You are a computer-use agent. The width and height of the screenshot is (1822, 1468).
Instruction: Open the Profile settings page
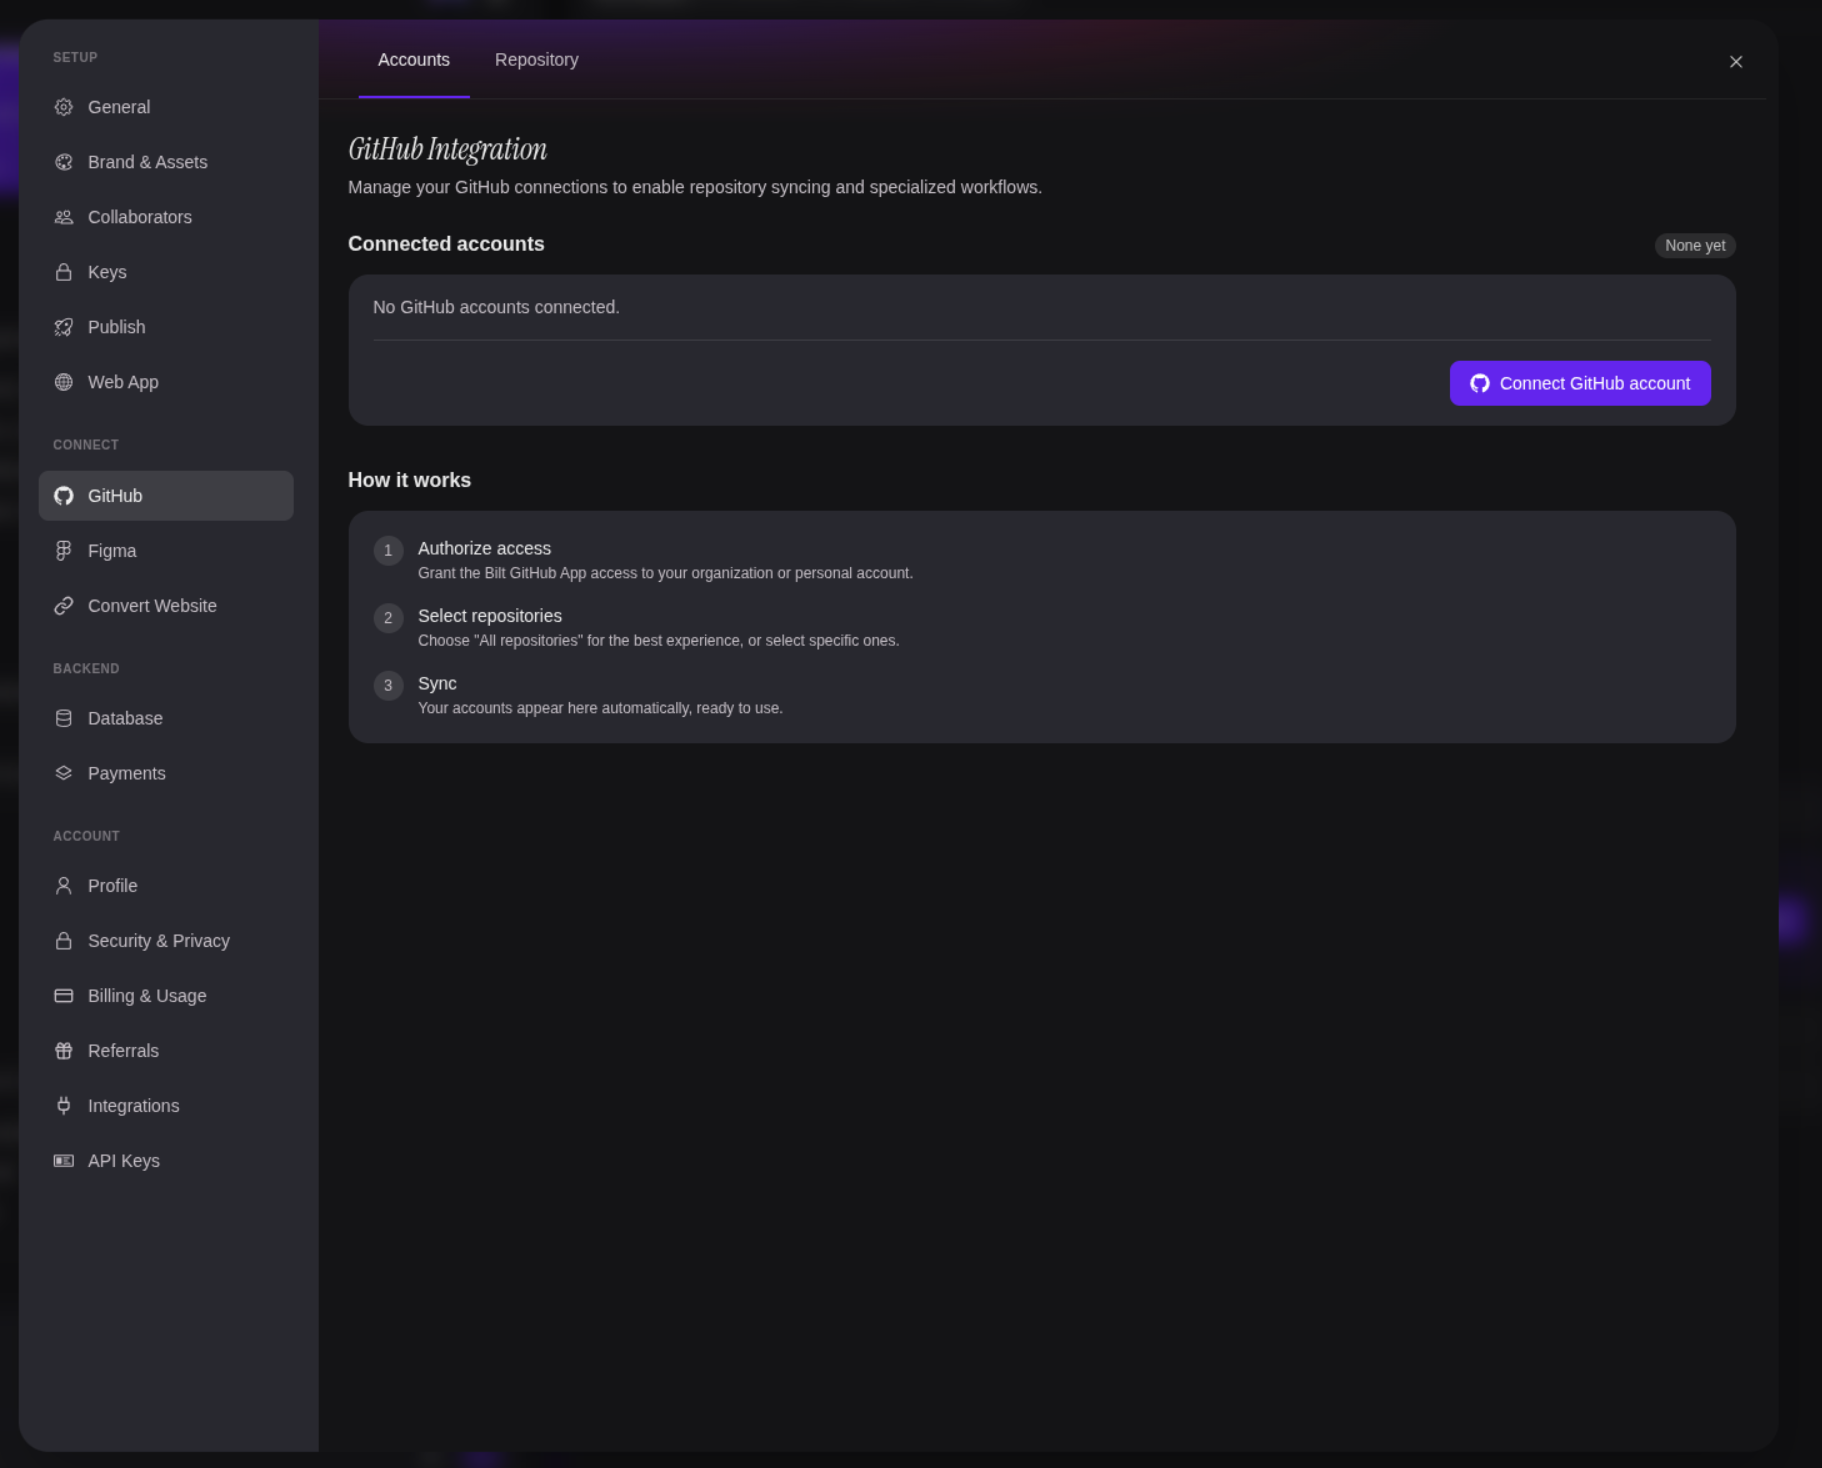[166, 886]
